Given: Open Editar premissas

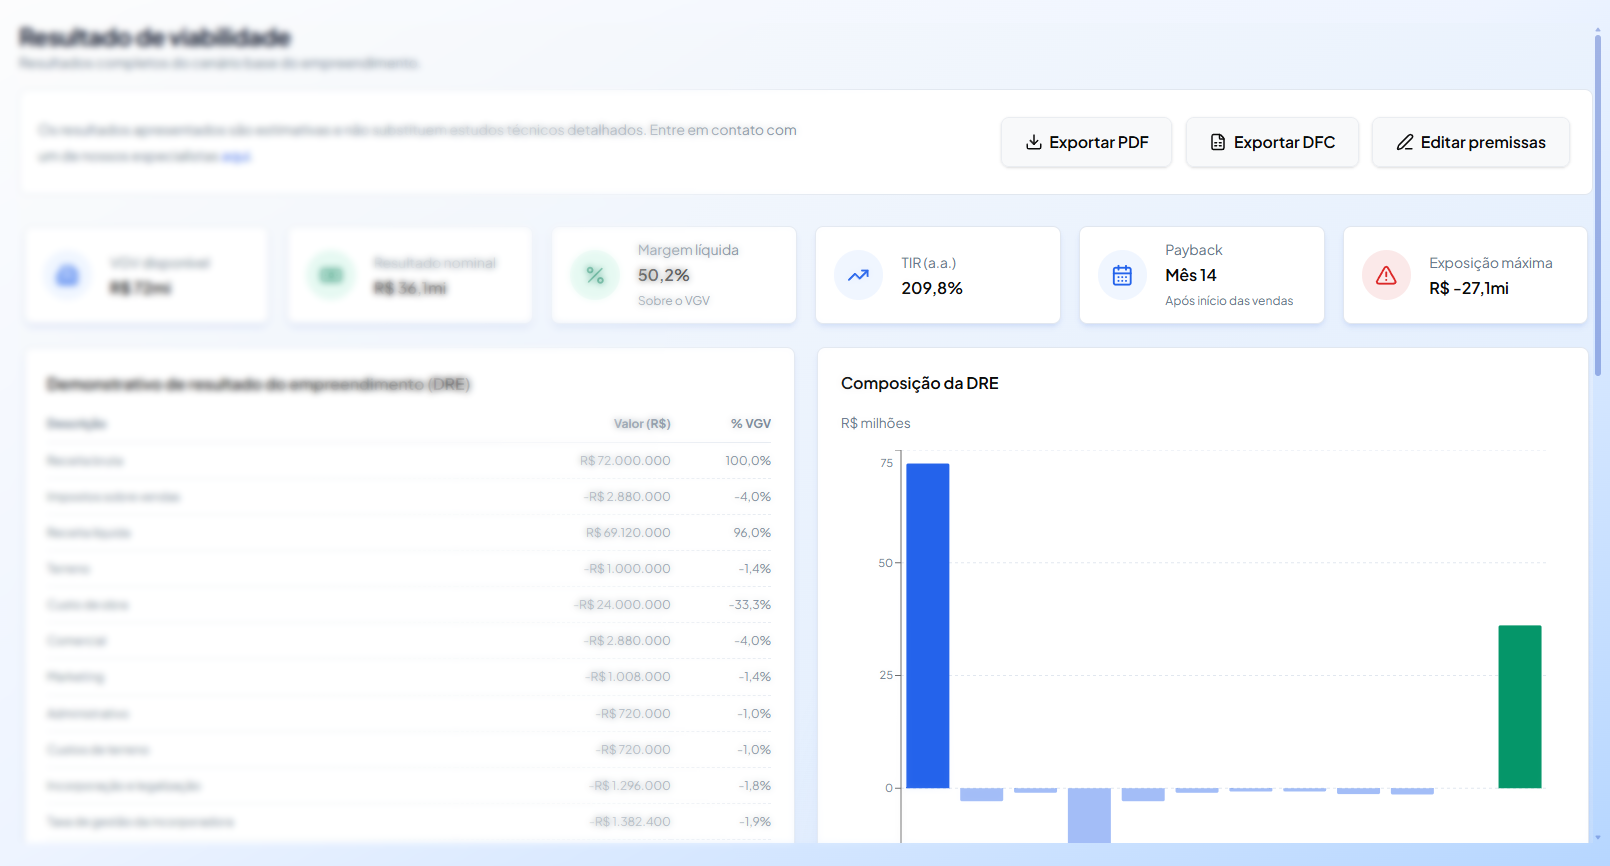Looking at the screenshot, I should click(1470, 142).
